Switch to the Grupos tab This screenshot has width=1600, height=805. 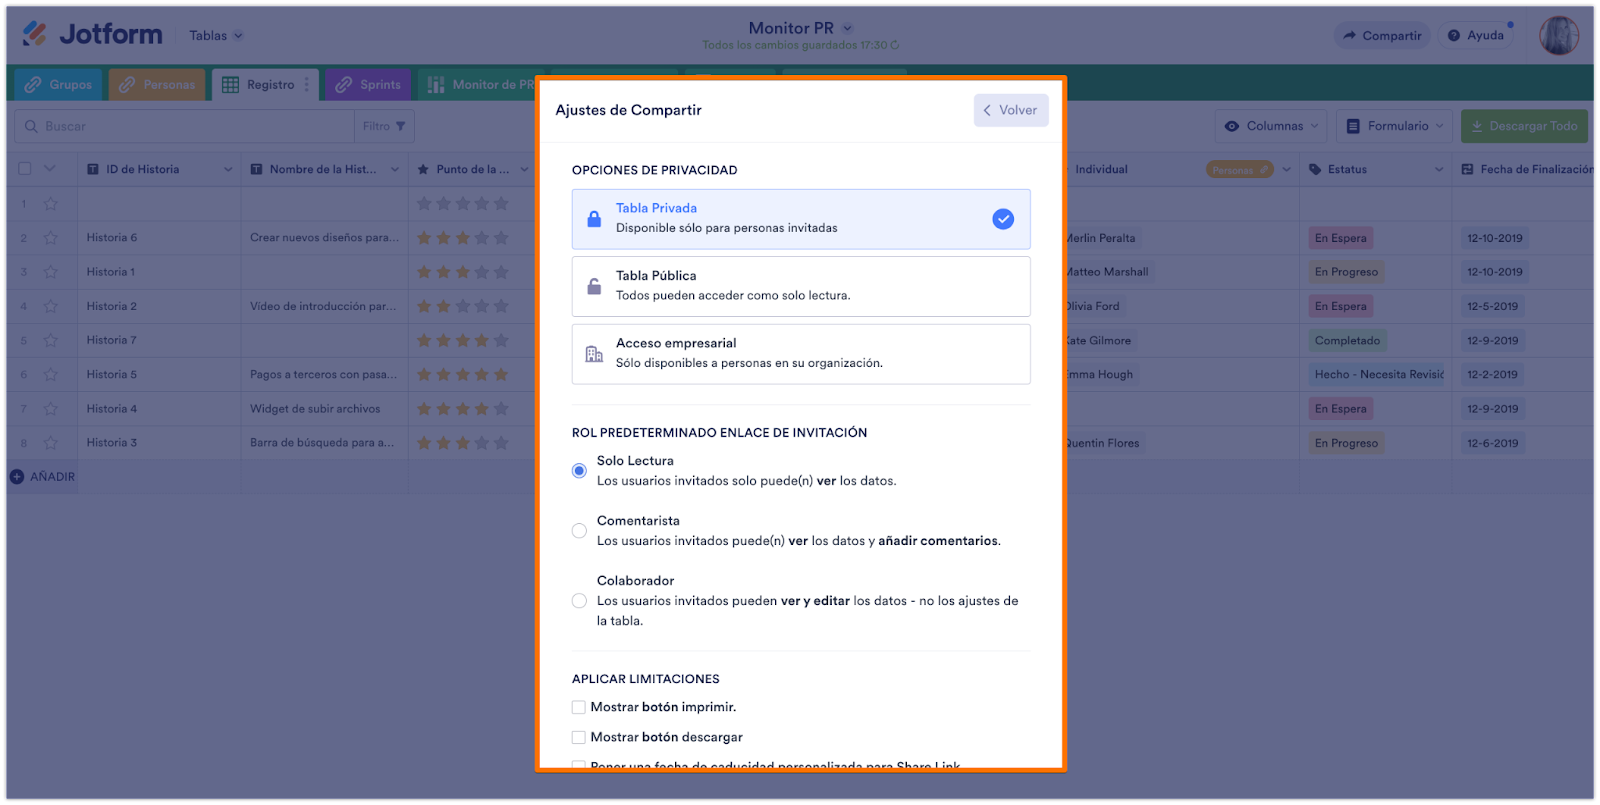[58, 85]
